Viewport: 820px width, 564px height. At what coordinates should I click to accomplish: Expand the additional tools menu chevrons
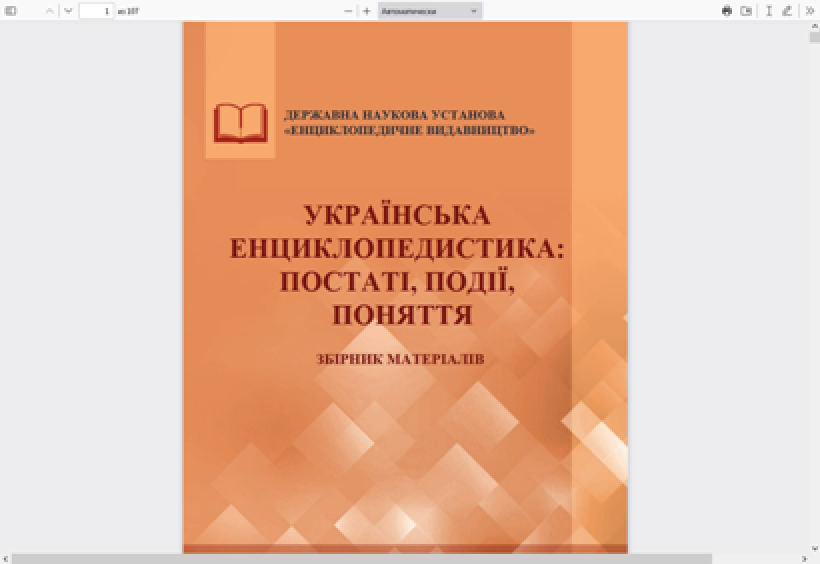809,11
